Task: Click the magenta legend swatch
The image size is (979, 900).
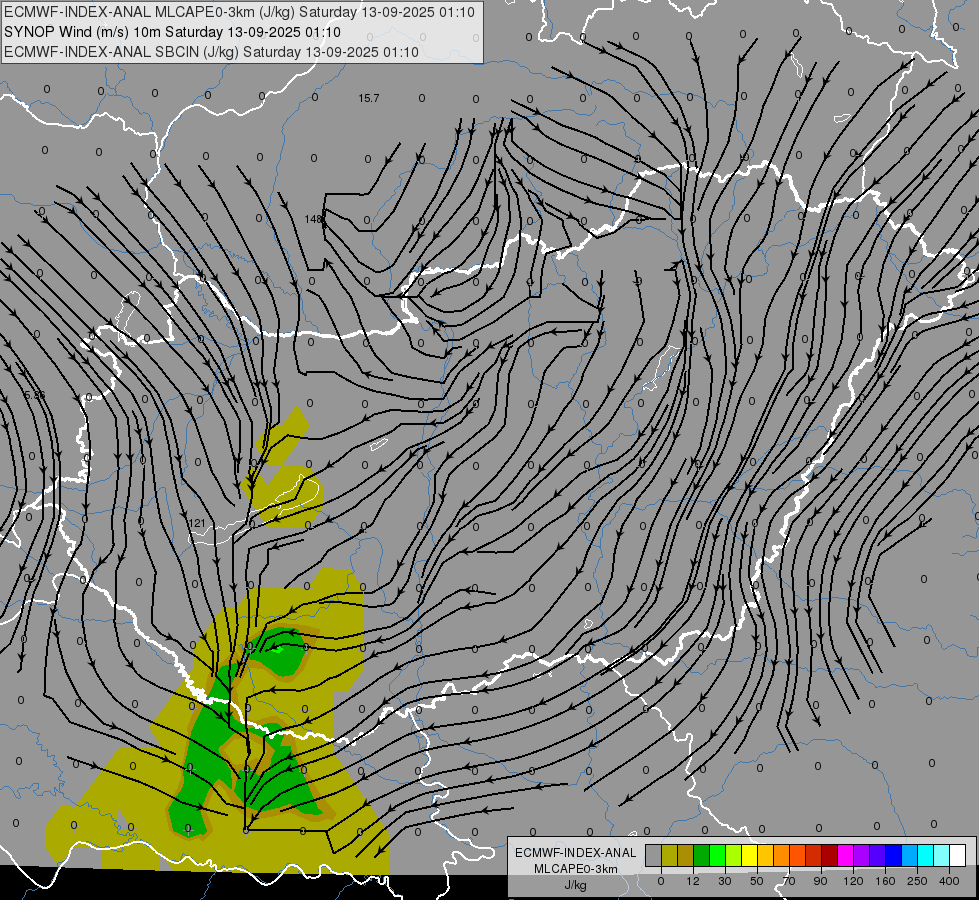Action: (845, 855)
